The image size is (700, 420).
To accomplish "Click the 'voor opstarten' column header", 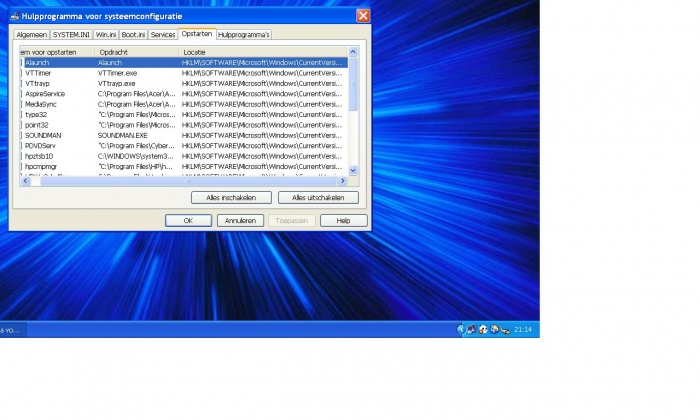I will click(x=57, y=52).
